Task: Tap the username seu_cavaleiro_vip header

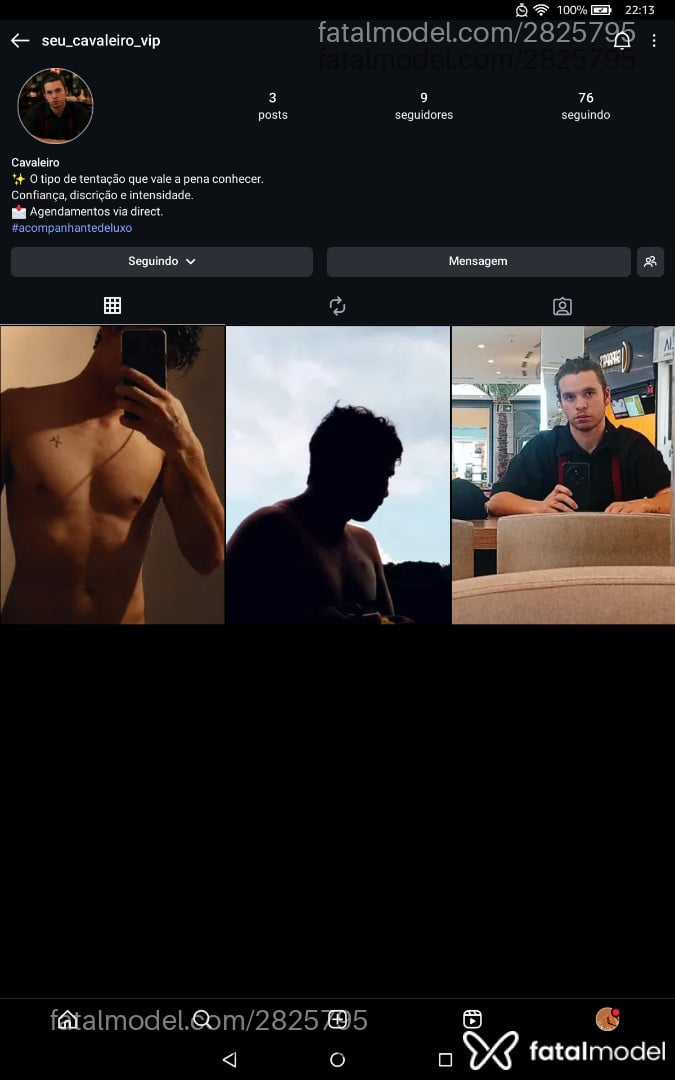Action: coord(101,41)
